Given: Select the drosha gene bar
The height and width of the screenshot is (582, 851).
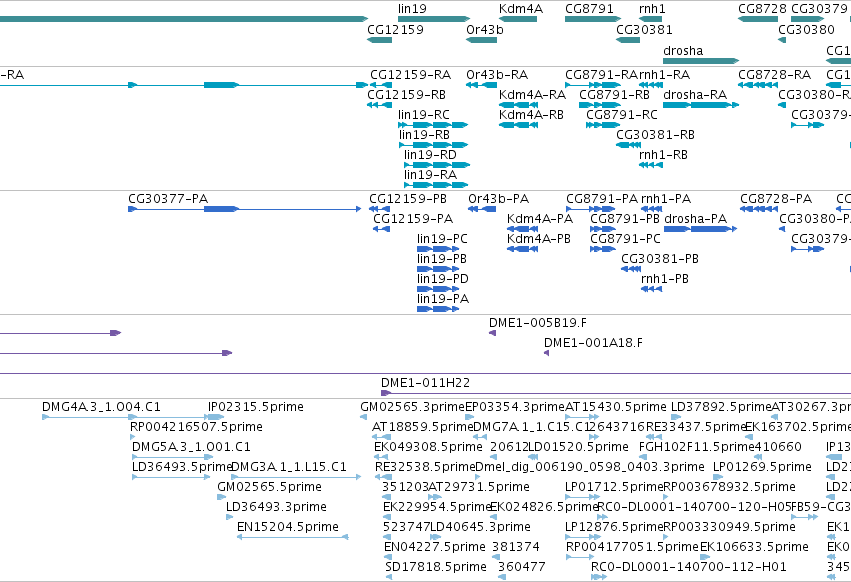Looking at the screenshot, I should point(701,61).
